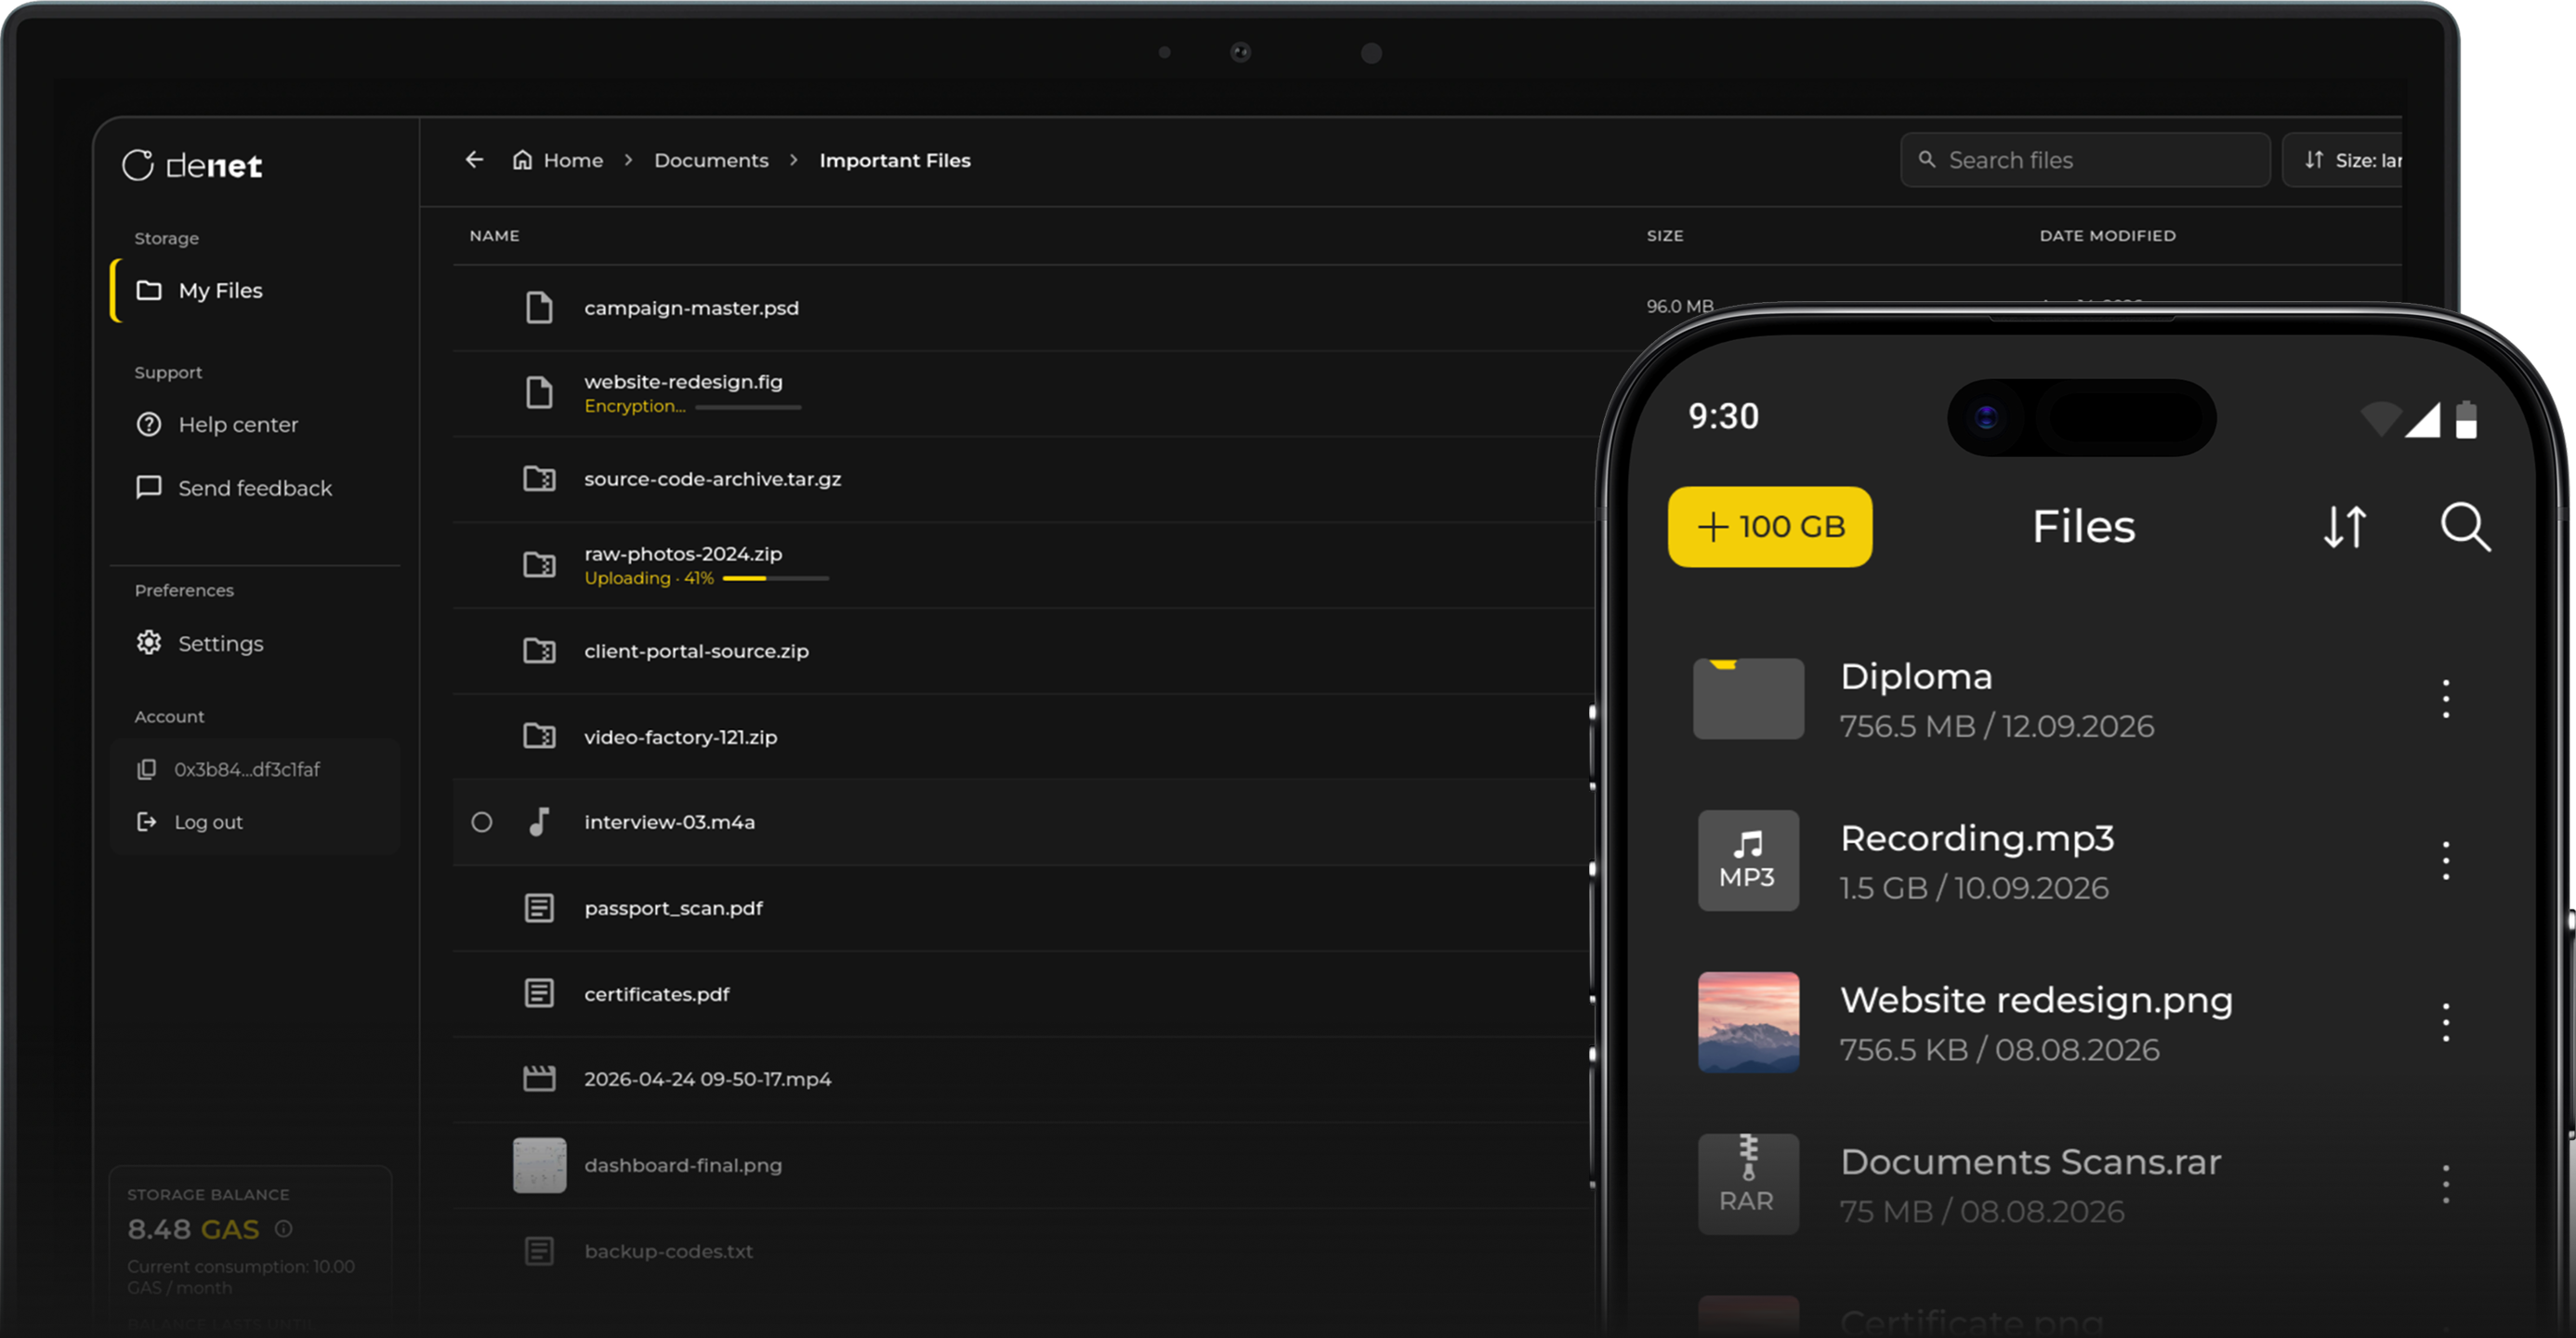Select file name backup-codes.txt
This screenshot has height=1338, width=2576.
click(x=668, y=1251)
